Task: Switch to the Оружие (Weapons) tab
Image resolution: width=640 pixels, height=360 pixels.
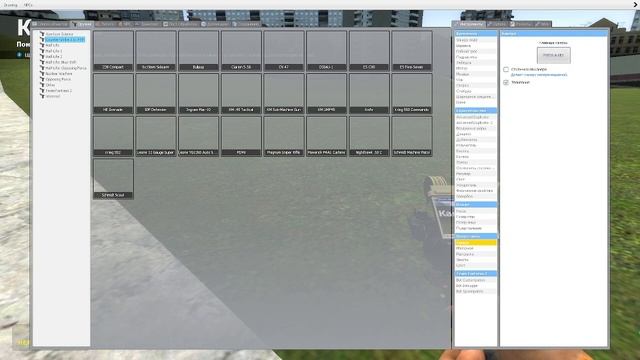Action: tap(82, 24)
